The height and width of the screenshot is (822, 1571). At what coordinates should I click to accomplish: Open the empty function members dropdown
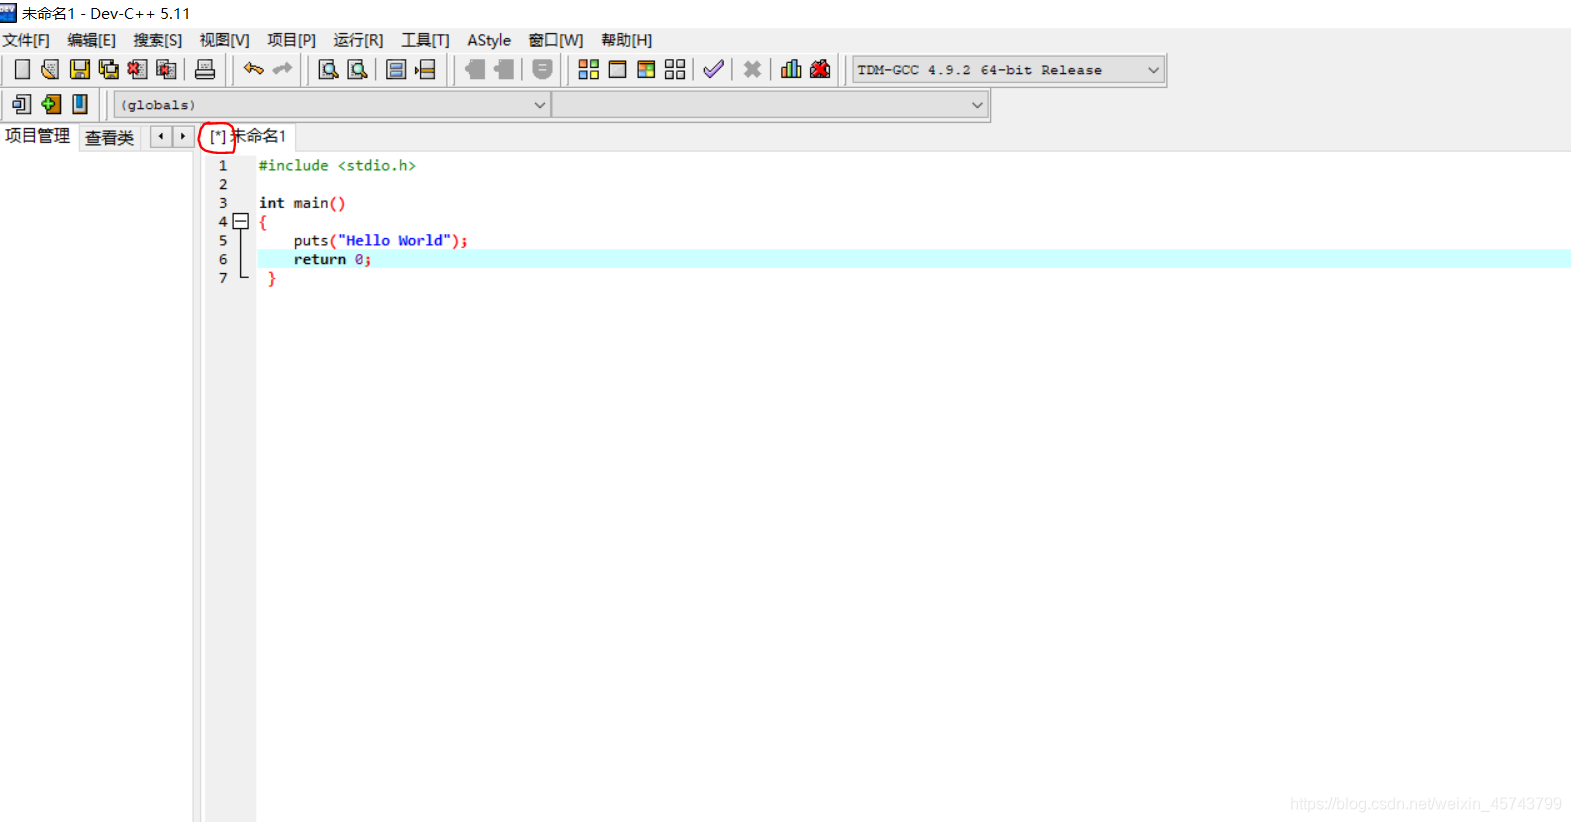[770, 105]
